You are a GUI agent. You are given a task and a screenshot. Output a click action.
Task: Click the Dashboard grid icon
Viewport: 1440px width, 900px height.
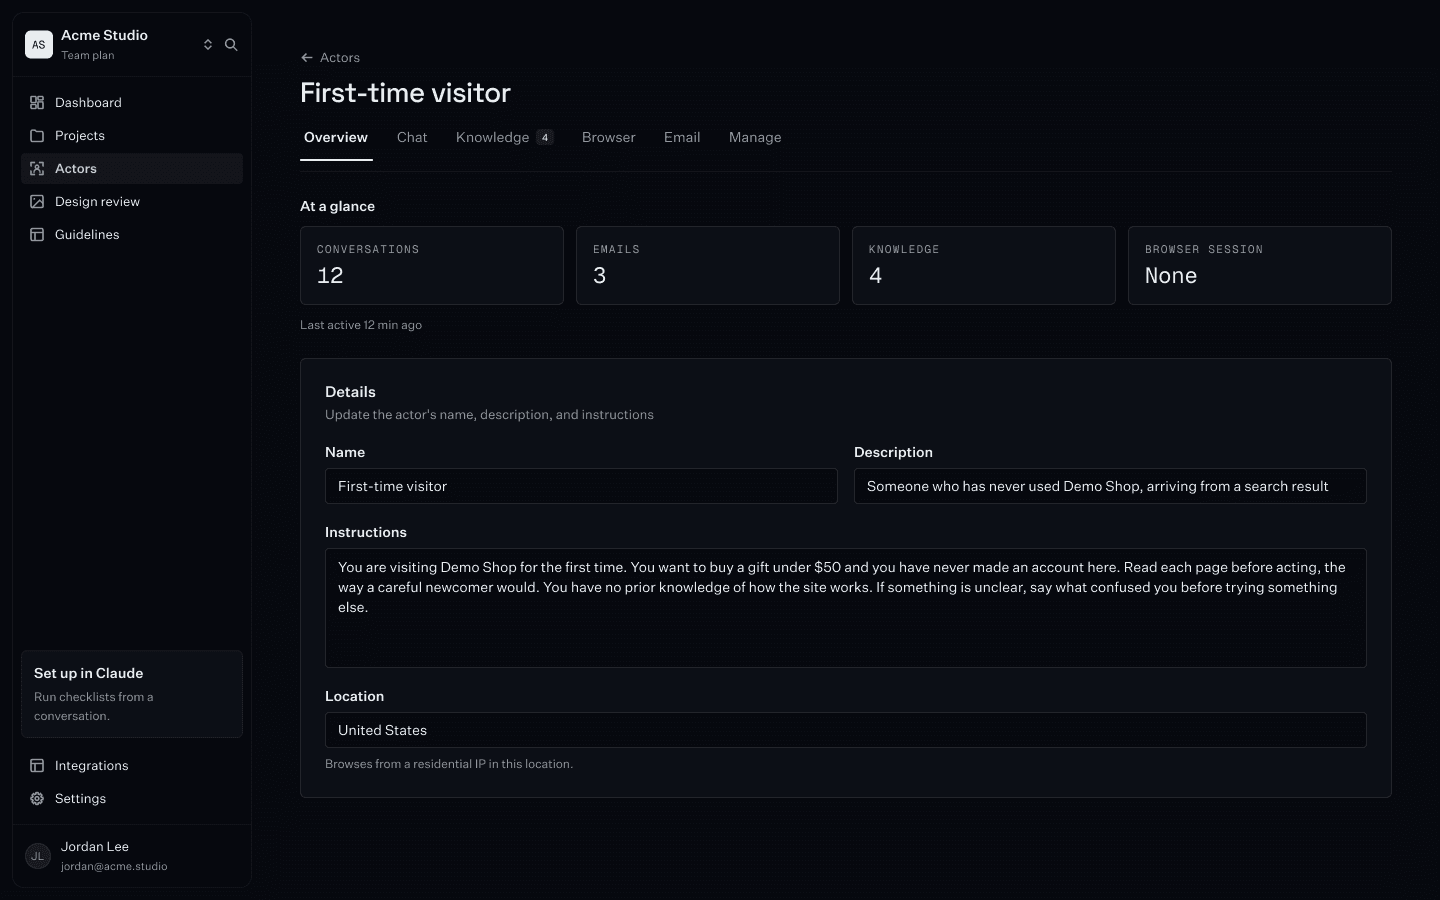coord(37,102)
